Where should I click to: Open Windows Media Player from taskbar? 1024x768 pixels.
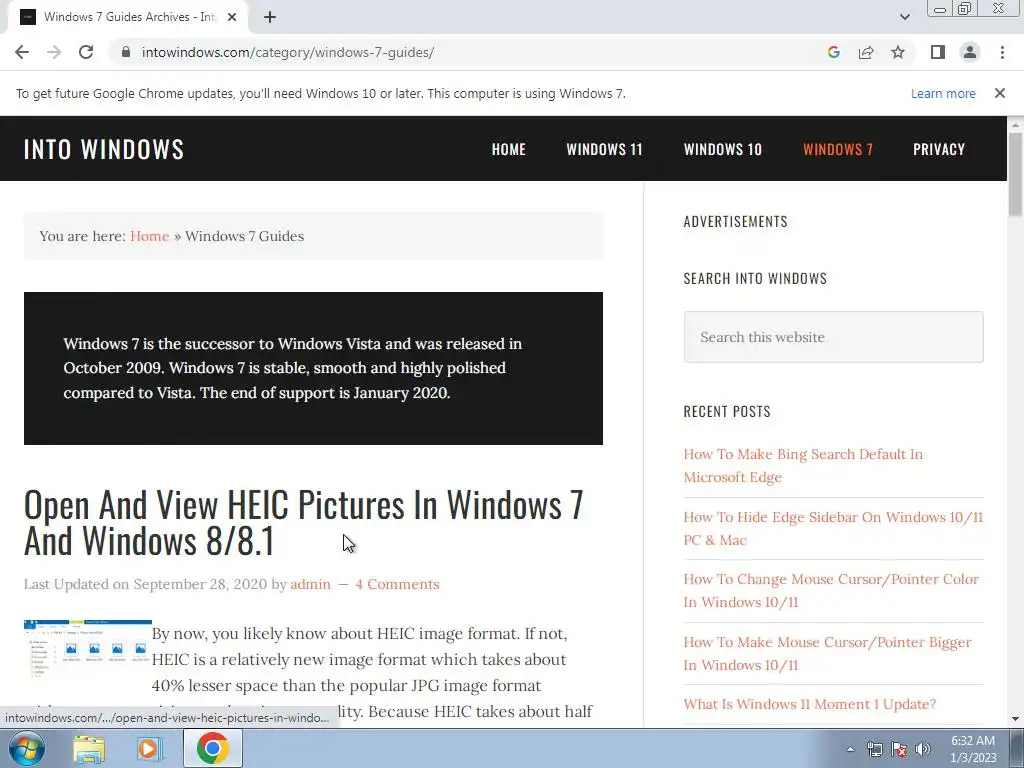point(149,749)
